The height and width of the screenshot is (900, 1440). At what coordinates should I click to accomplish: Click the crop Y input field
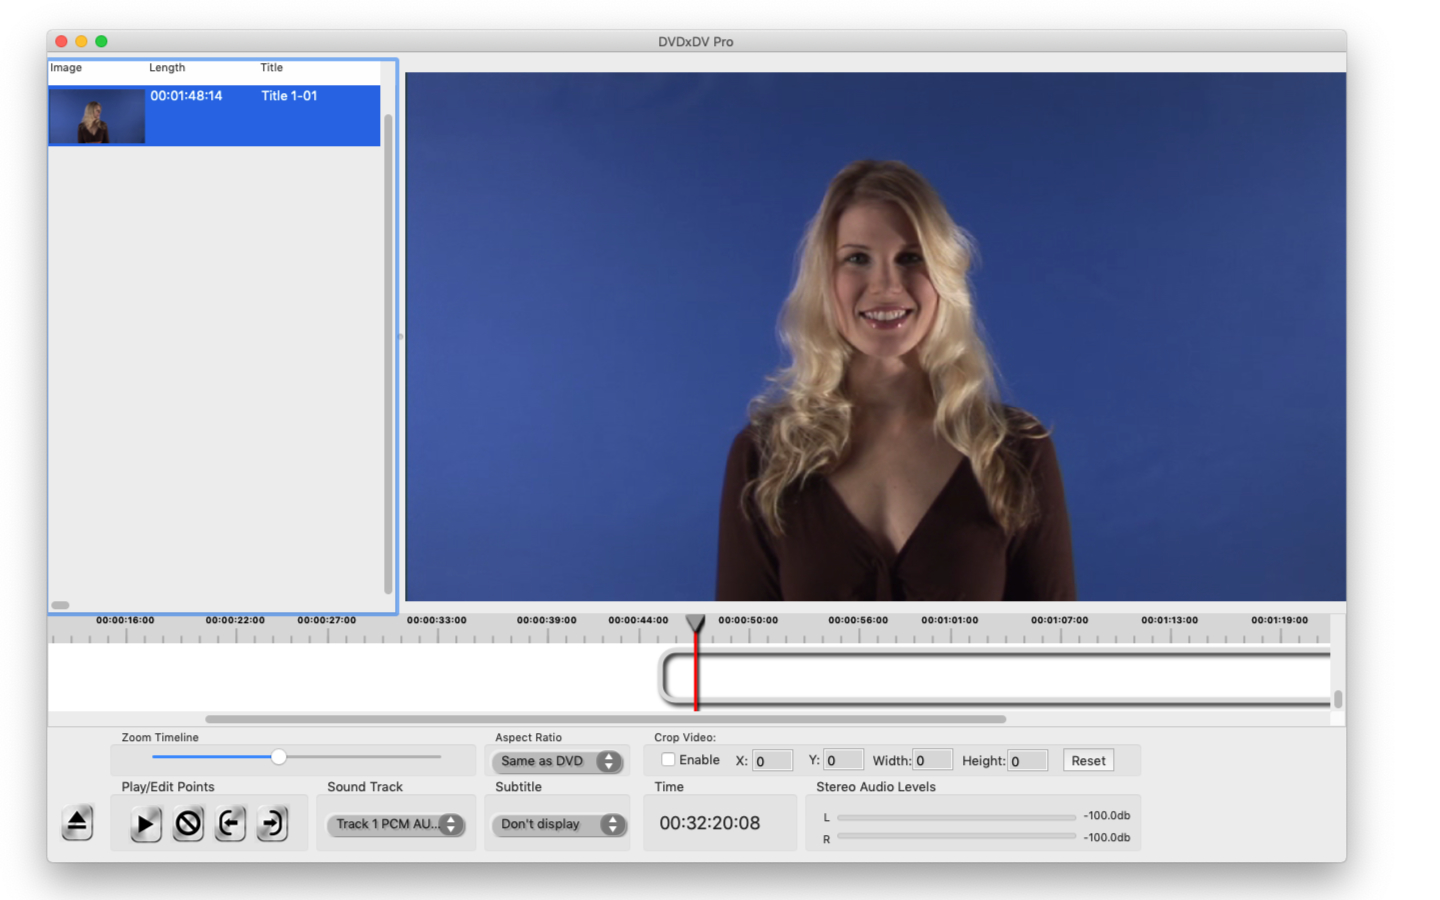pyautogui.click(x=843, y=761)
